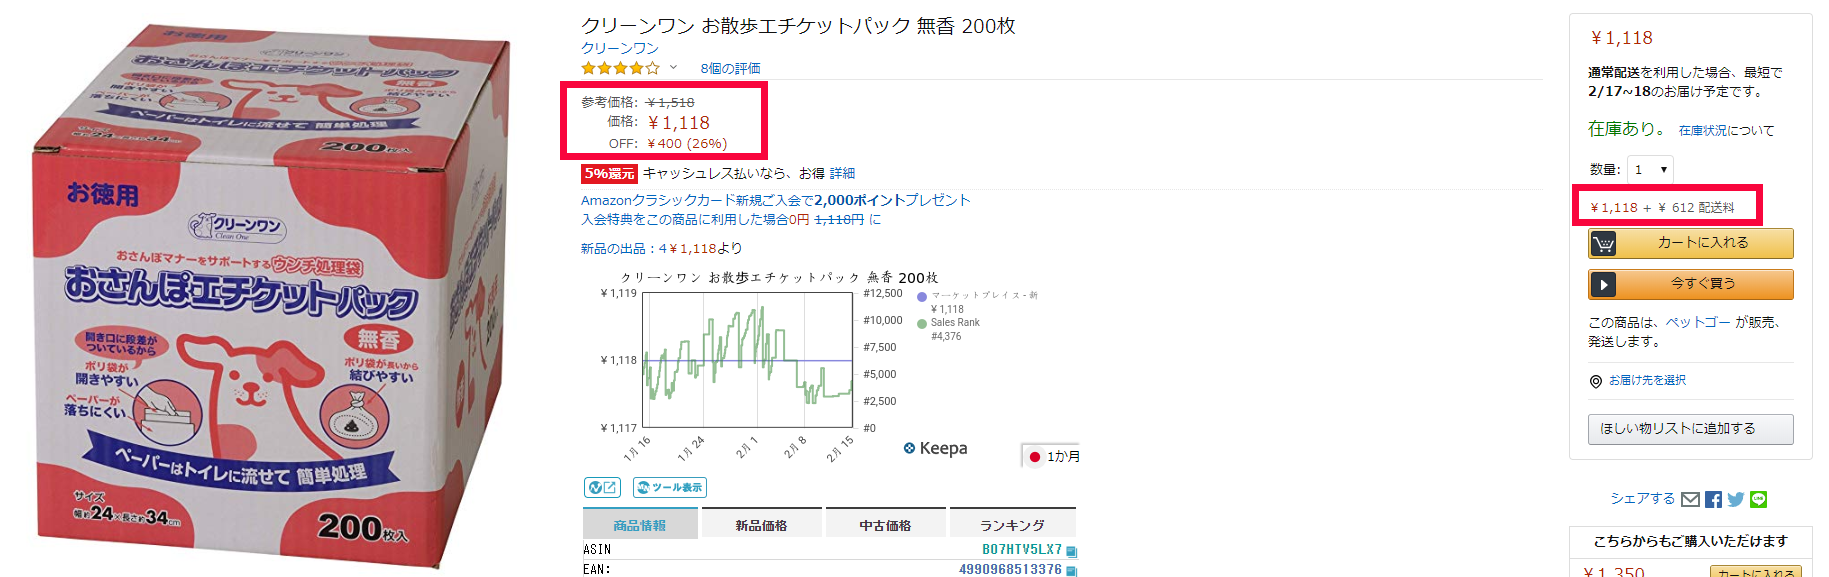
Task: Open the 8個の評価 reviews link
Action: pyautogui.click(x=730, y=68)
